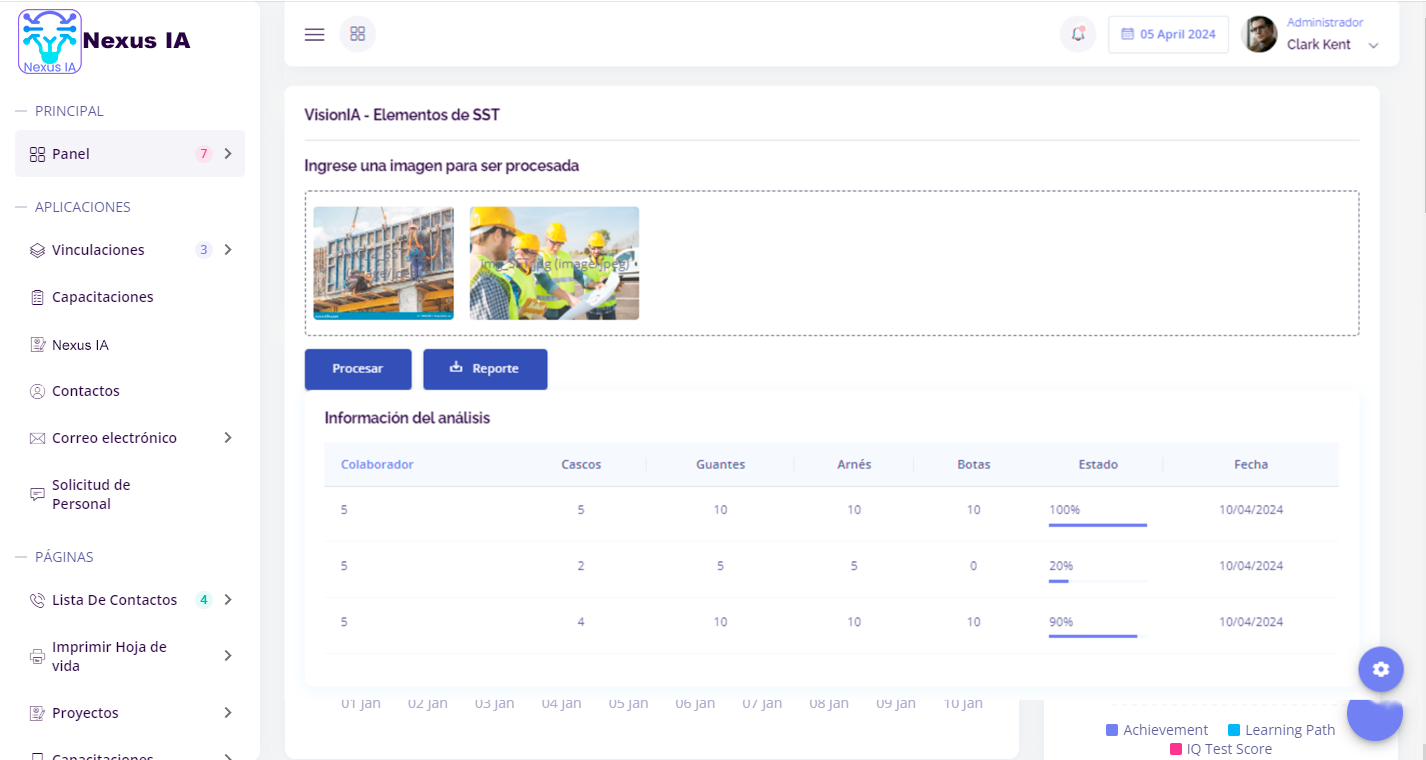This screenshot has height=760, width=1426.
Task: Click the 3 badge on Vinculaciones
Action: click(204, 250)
